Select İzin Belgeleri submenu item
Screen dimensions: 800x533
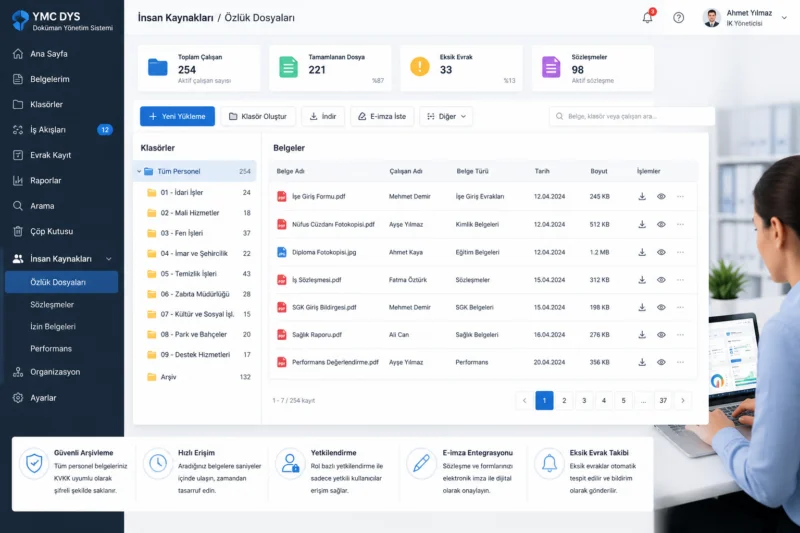coord(53,326)
